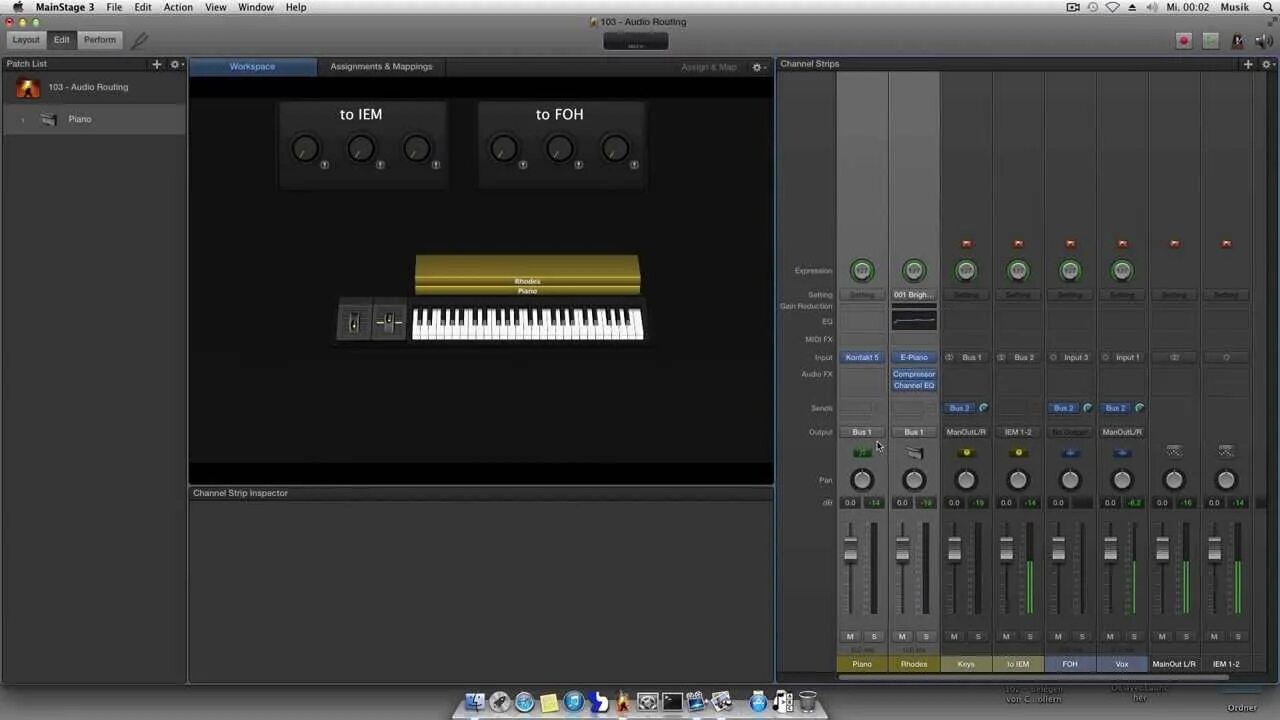Solo the Rhodes channel strip
Viewport: 1280px width, 720px height.
coord(926,636)
